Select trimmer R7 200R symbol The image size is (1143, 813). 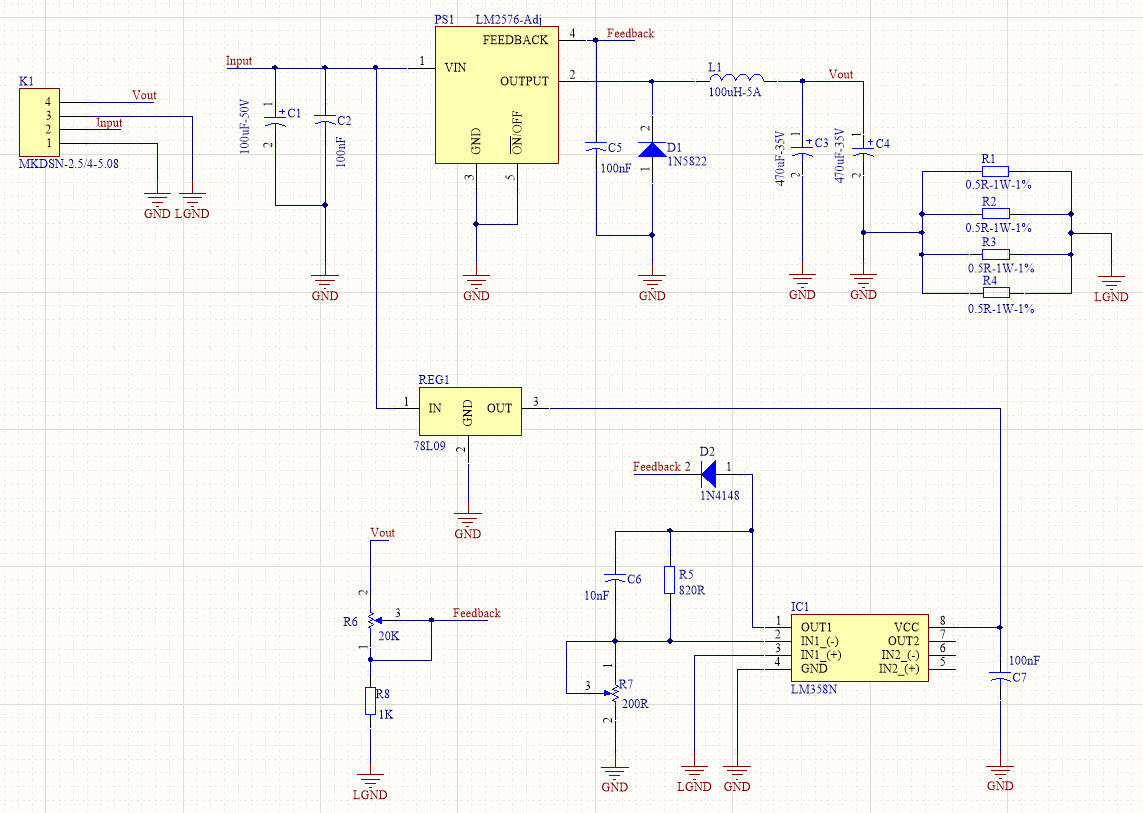click(x=614, y=691)
